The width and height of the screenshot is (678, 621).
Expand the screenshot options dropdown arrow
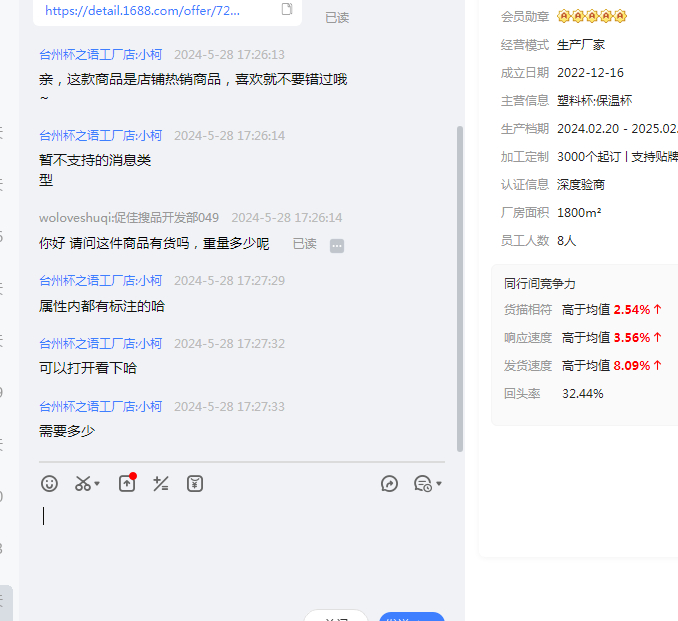[x=97, y=484]
